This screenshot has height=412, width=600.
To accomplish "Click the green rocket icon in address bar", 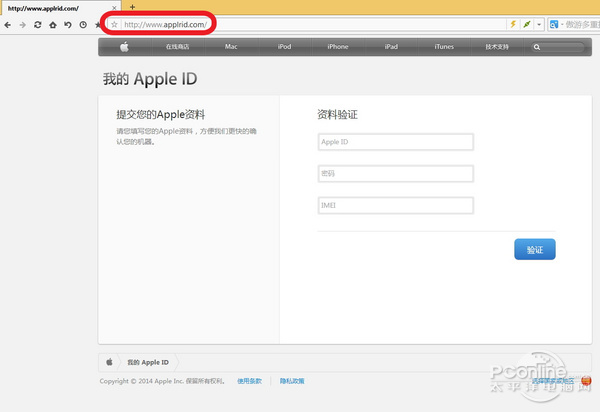I will 527,24.
